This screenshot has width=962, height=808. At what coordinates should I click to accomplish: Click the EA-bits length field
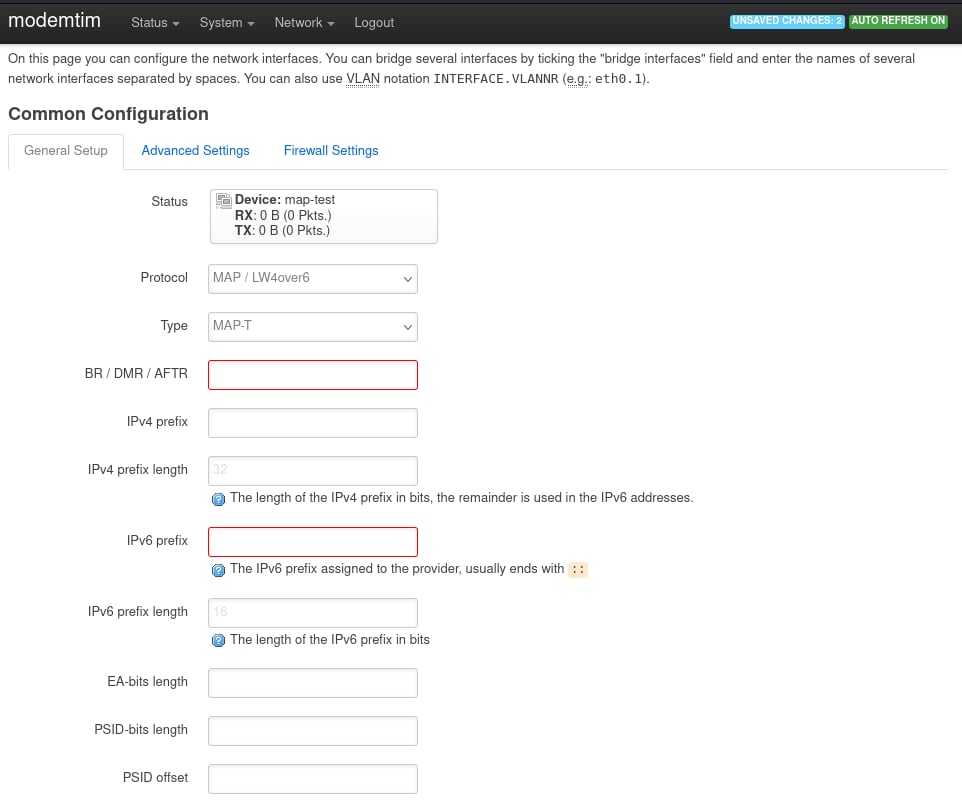pos(313,683)
